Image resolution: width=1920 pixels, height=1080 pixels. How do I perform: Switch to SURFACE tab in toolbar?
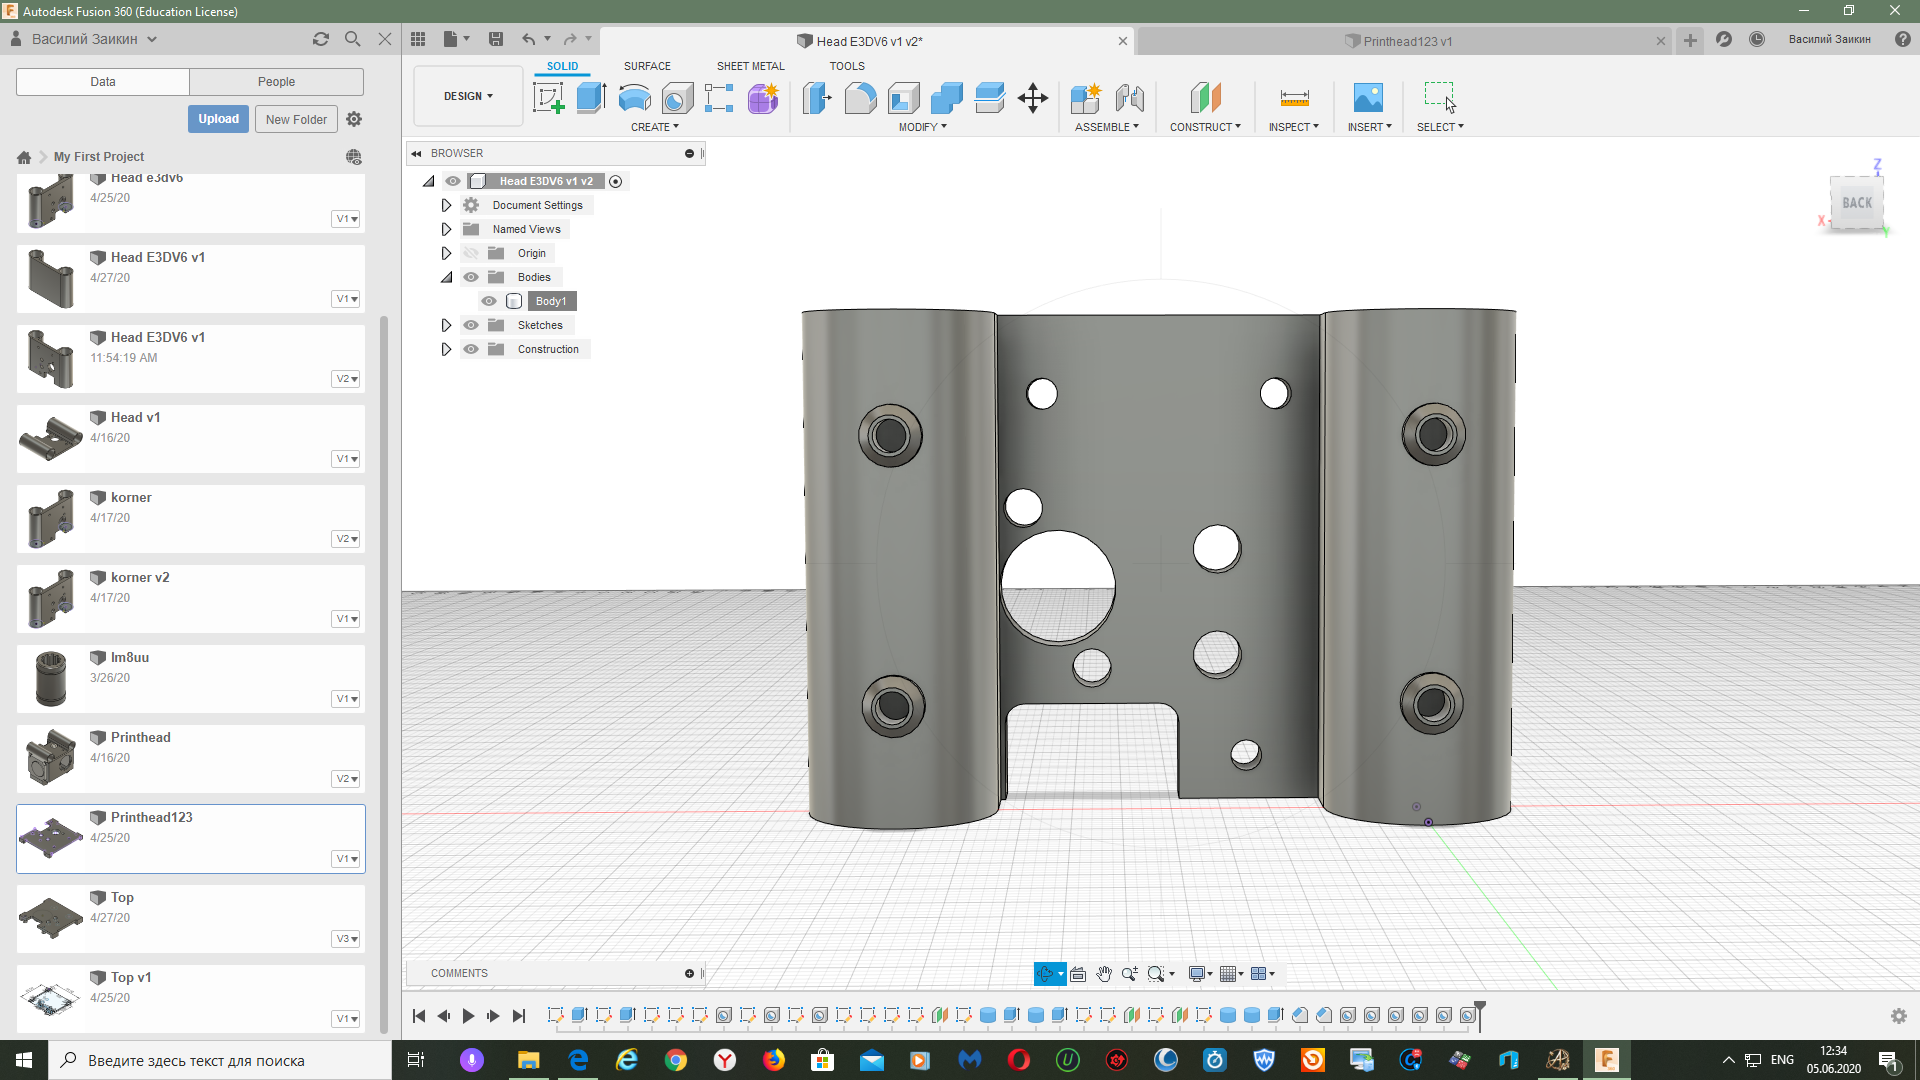point(647,66)
